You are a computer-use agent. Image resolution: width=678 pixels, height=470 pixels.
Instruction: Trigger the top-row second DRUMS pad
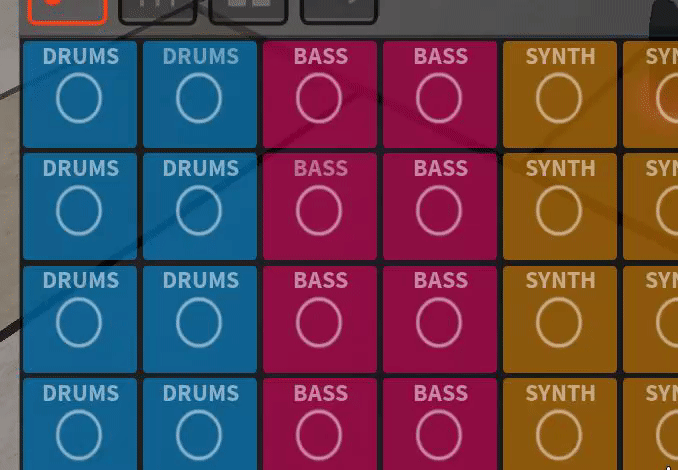pos(200,95)
